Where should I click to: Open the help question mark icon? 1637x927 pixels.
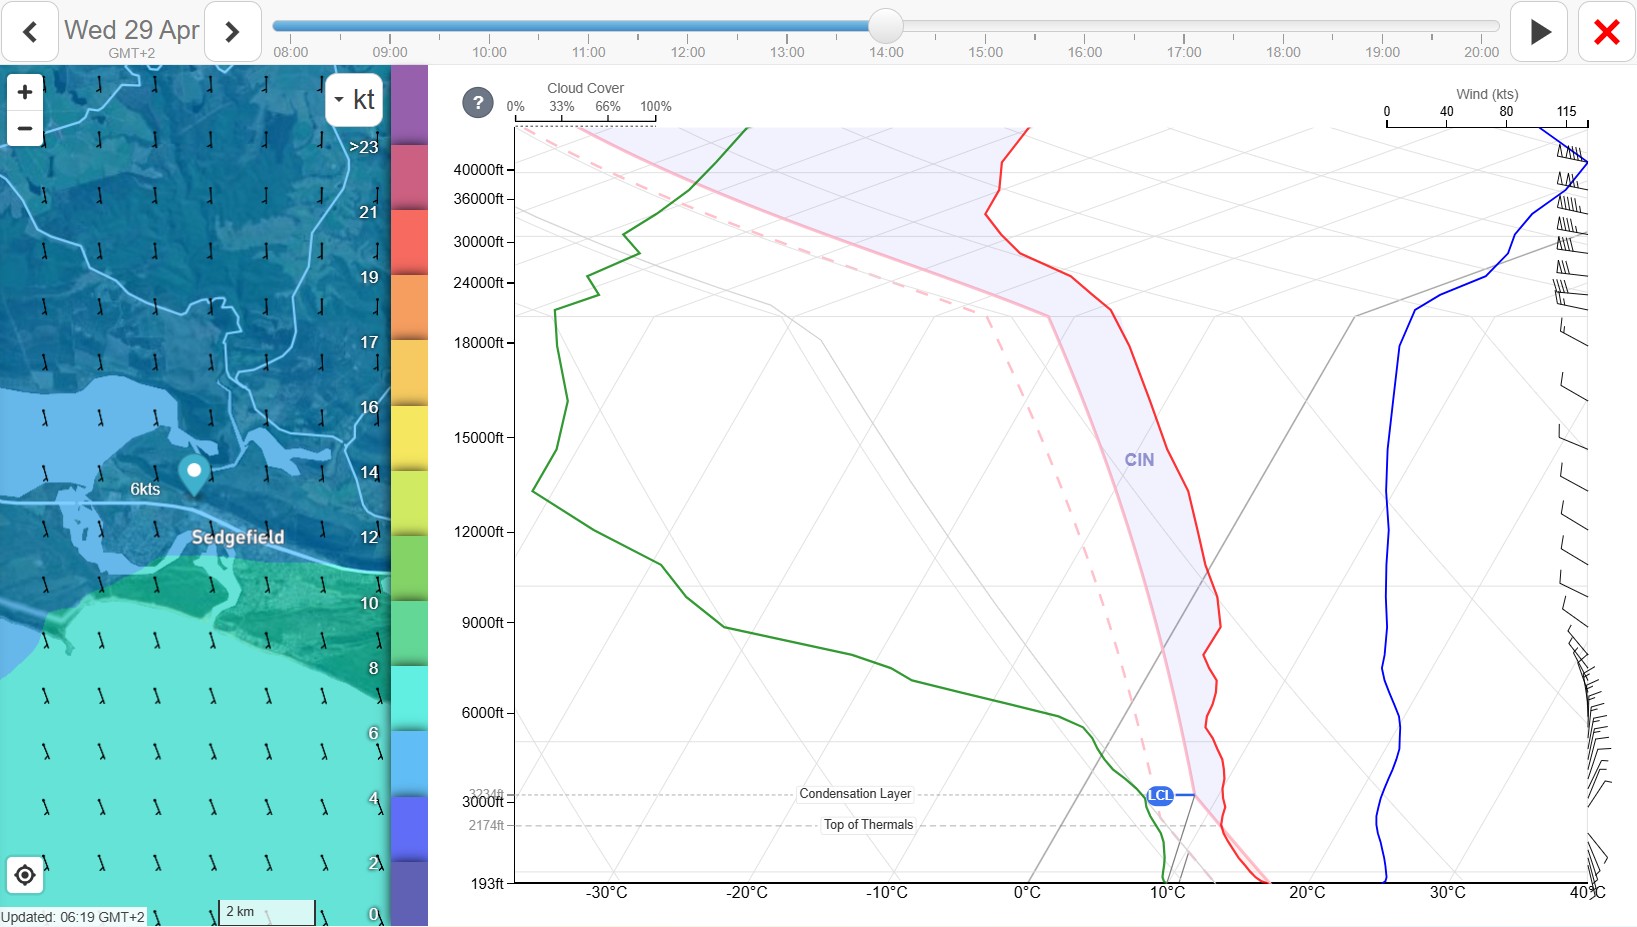[478, 102]
